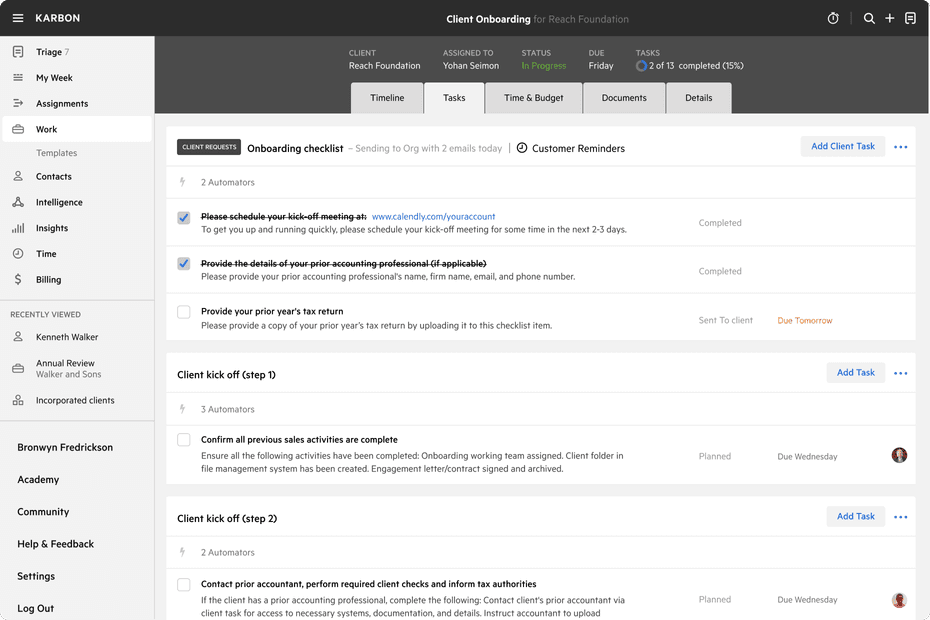Open options menu for Client kick off step 1
This screenshot has height=620, width=930.
coord(899,372)
